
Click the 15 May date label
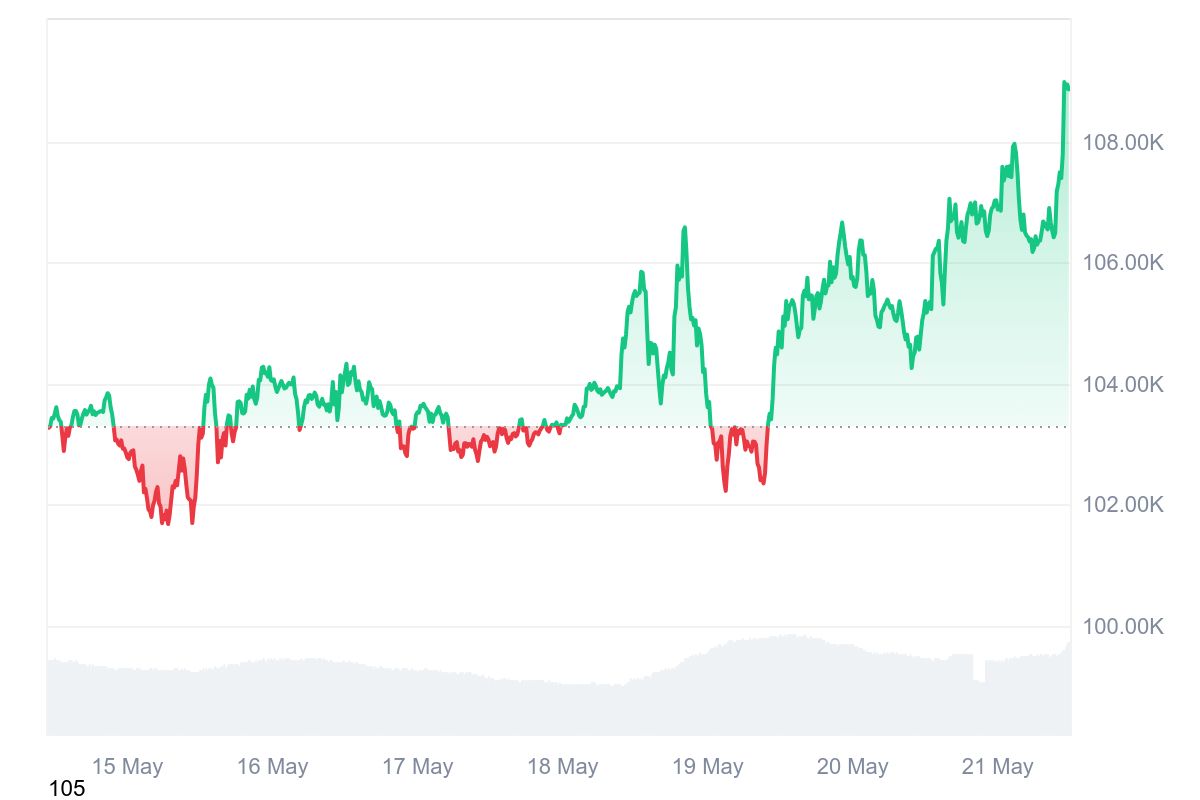tap(127, 767)
